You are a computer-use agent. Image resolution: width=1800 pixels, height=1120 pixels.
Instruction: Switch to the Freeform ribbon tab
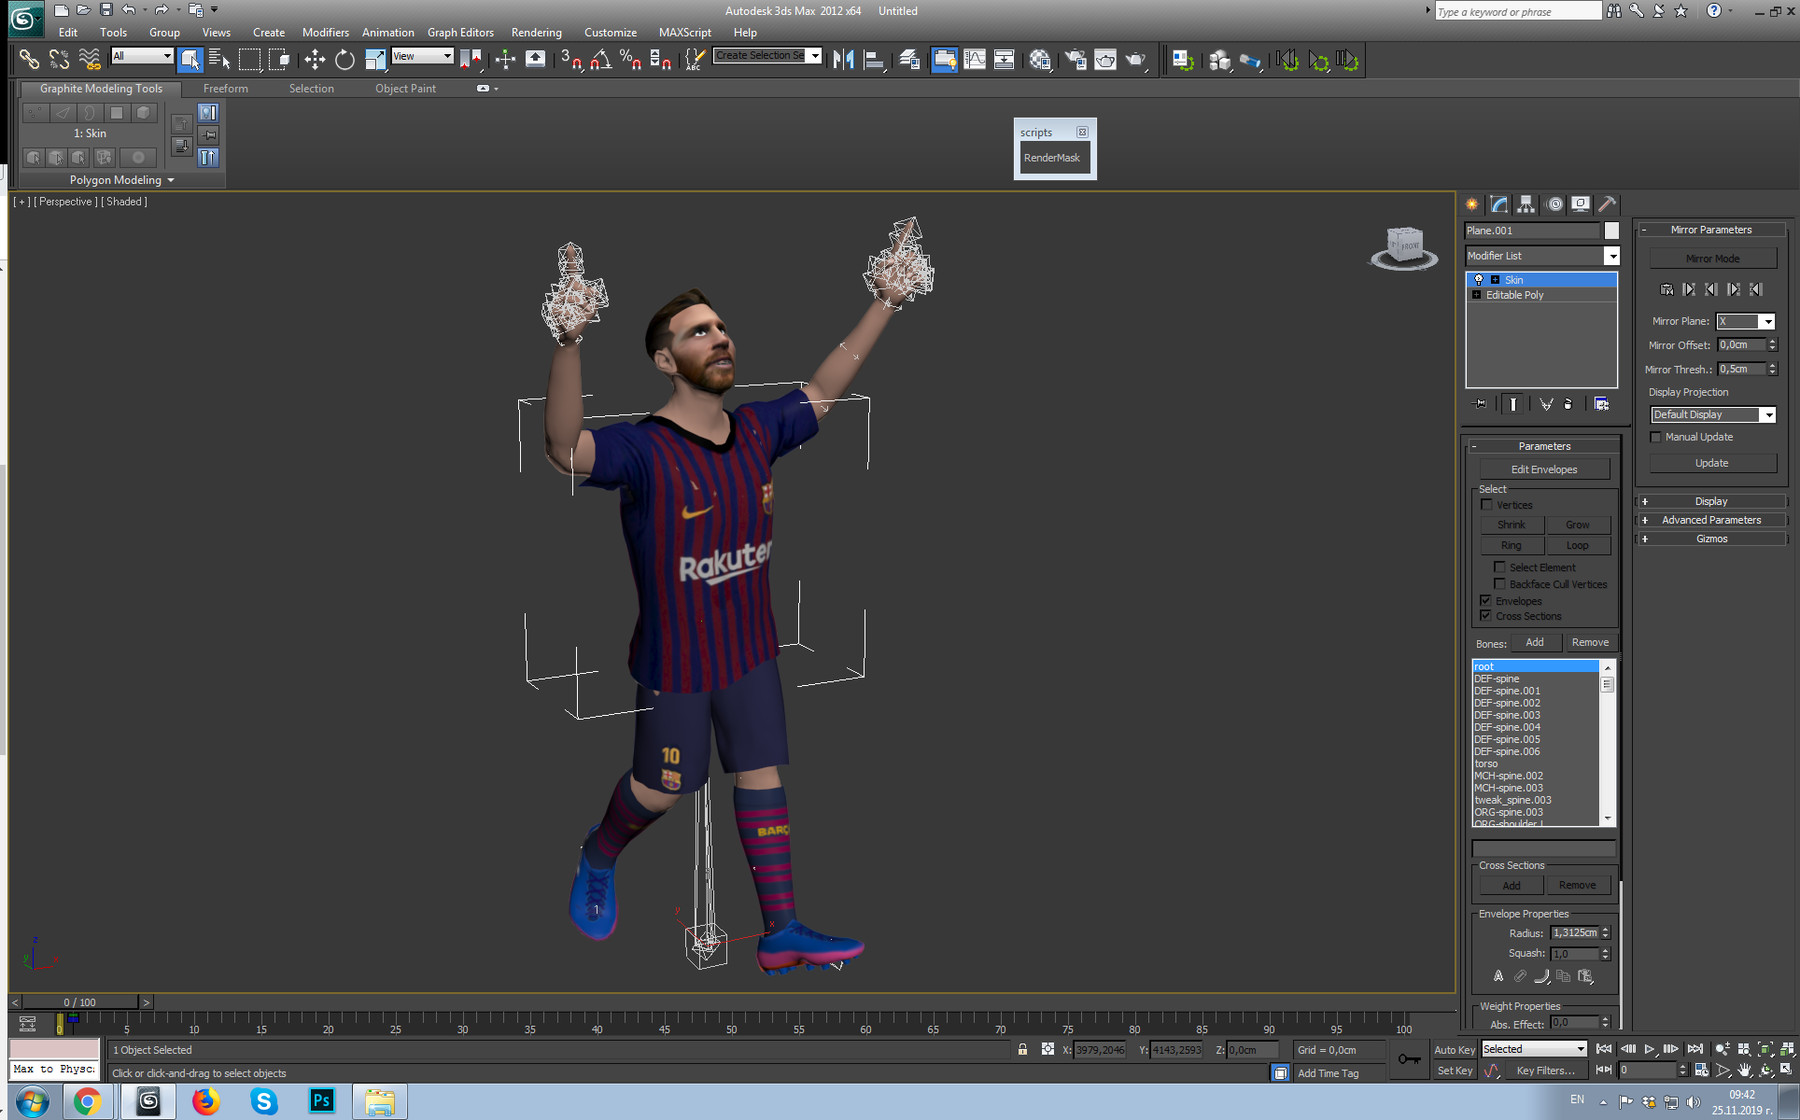pyautogui.click(x=225, y=88)
